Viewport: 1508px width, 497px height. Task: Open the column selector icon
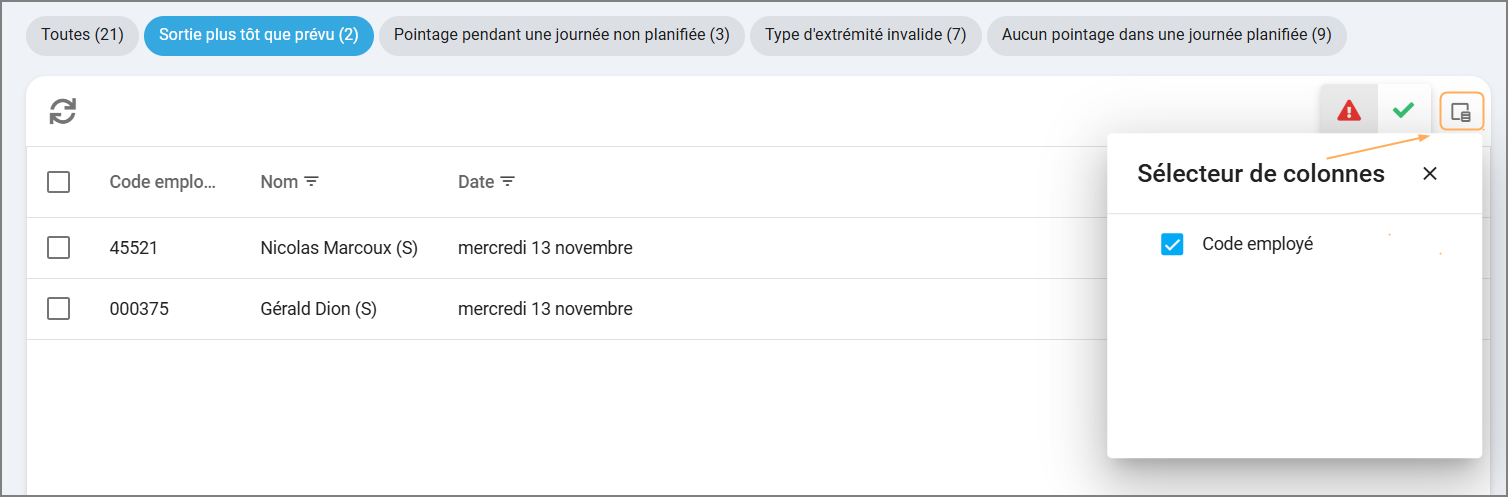pyautogui.click(x=1461, y=111)
